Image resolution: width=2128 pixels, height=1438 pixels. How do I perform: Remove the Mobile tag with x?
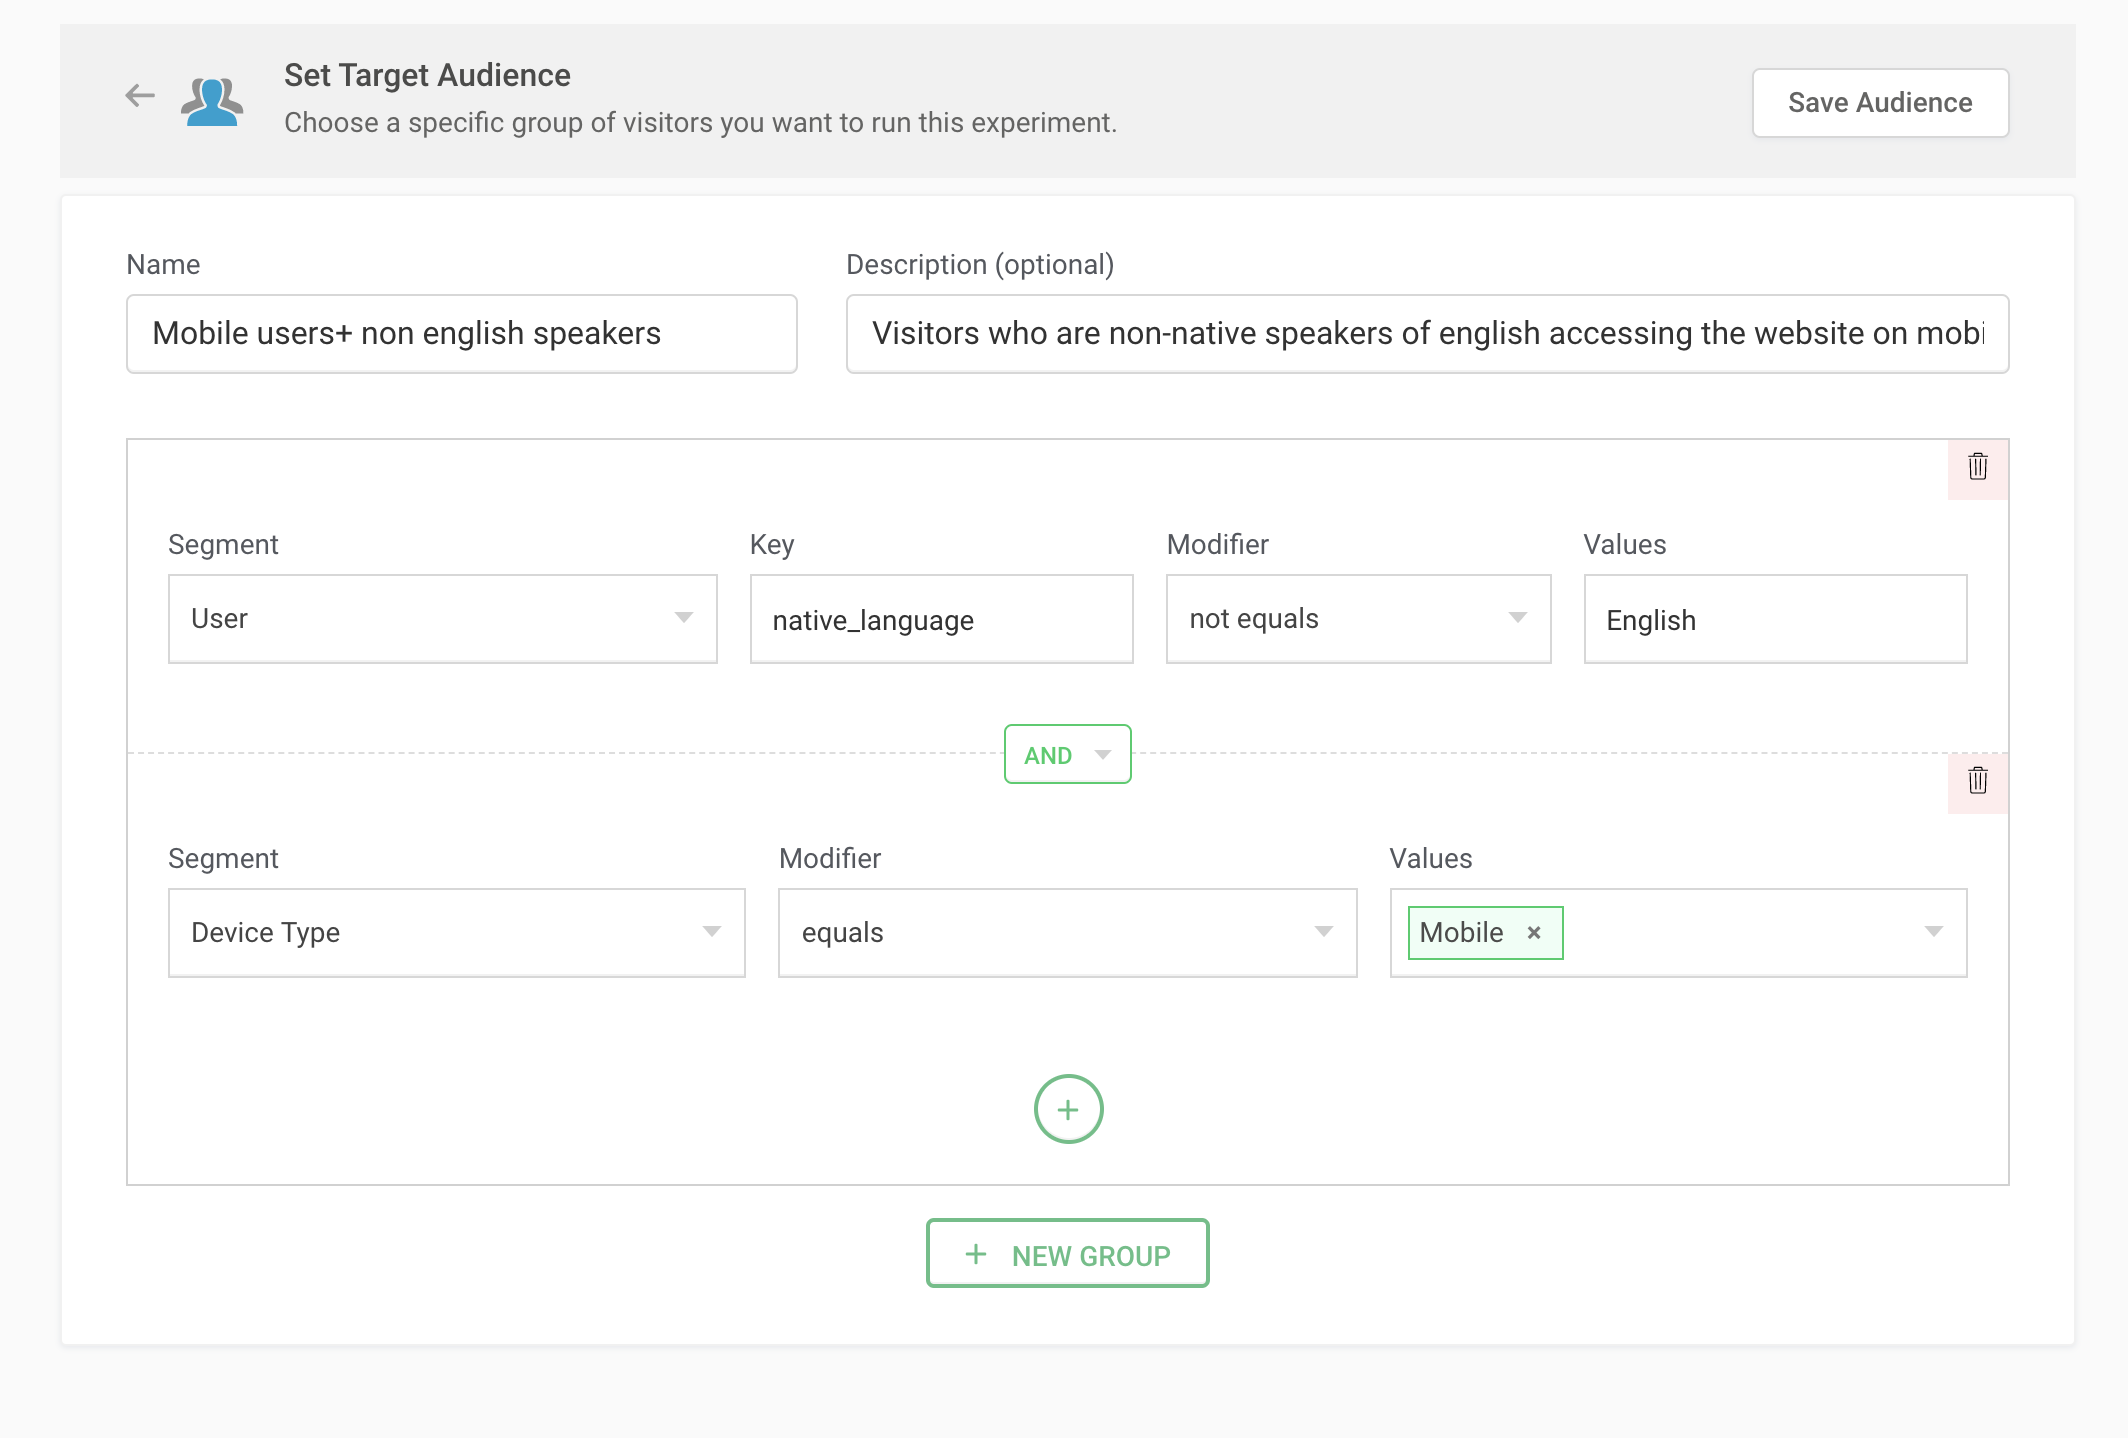(1534, 933)
